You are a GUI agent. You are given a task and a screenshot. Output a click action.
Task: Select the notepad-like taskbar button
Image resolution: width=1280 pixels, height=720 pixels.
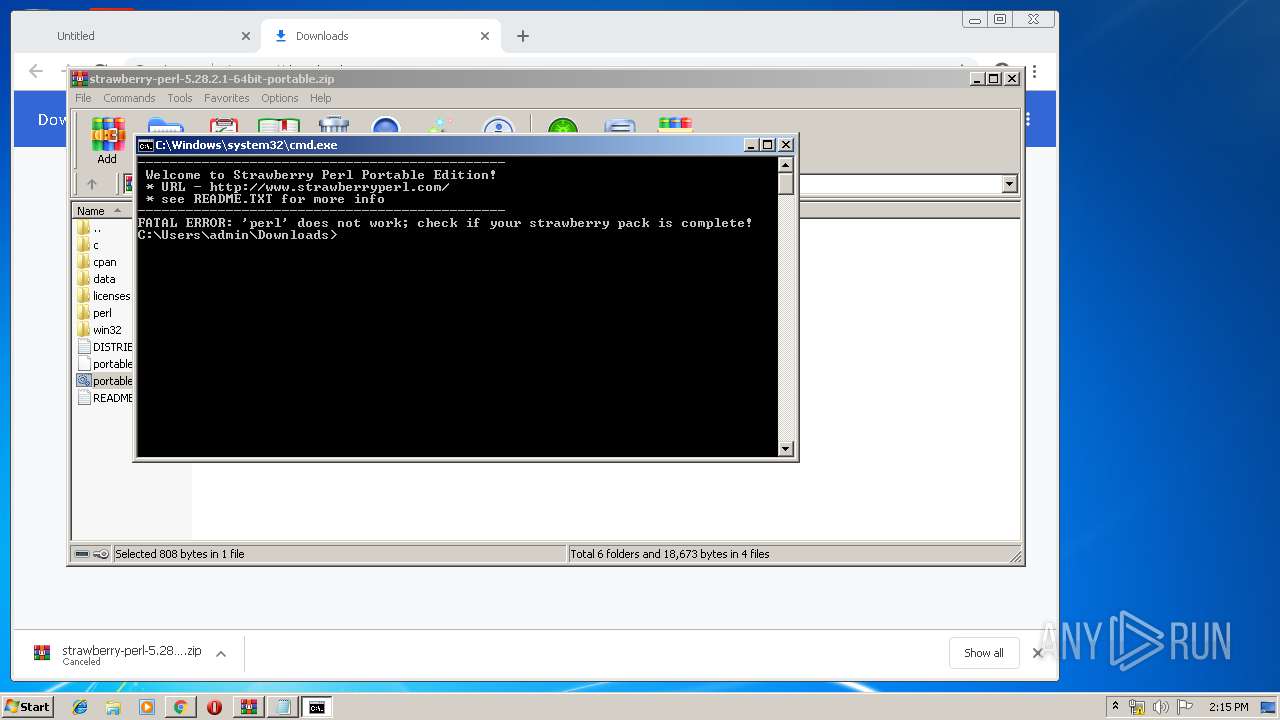tap(283, 707)
